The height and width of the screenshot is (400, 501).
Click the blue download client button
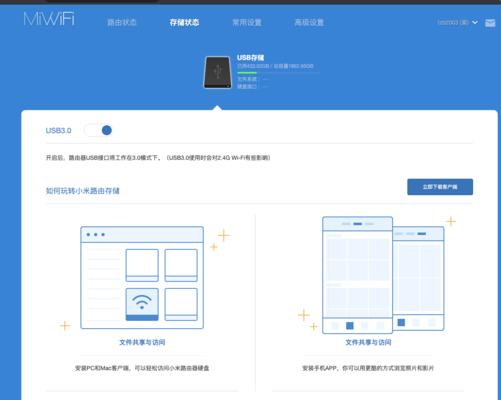click(x=440, y=187)
